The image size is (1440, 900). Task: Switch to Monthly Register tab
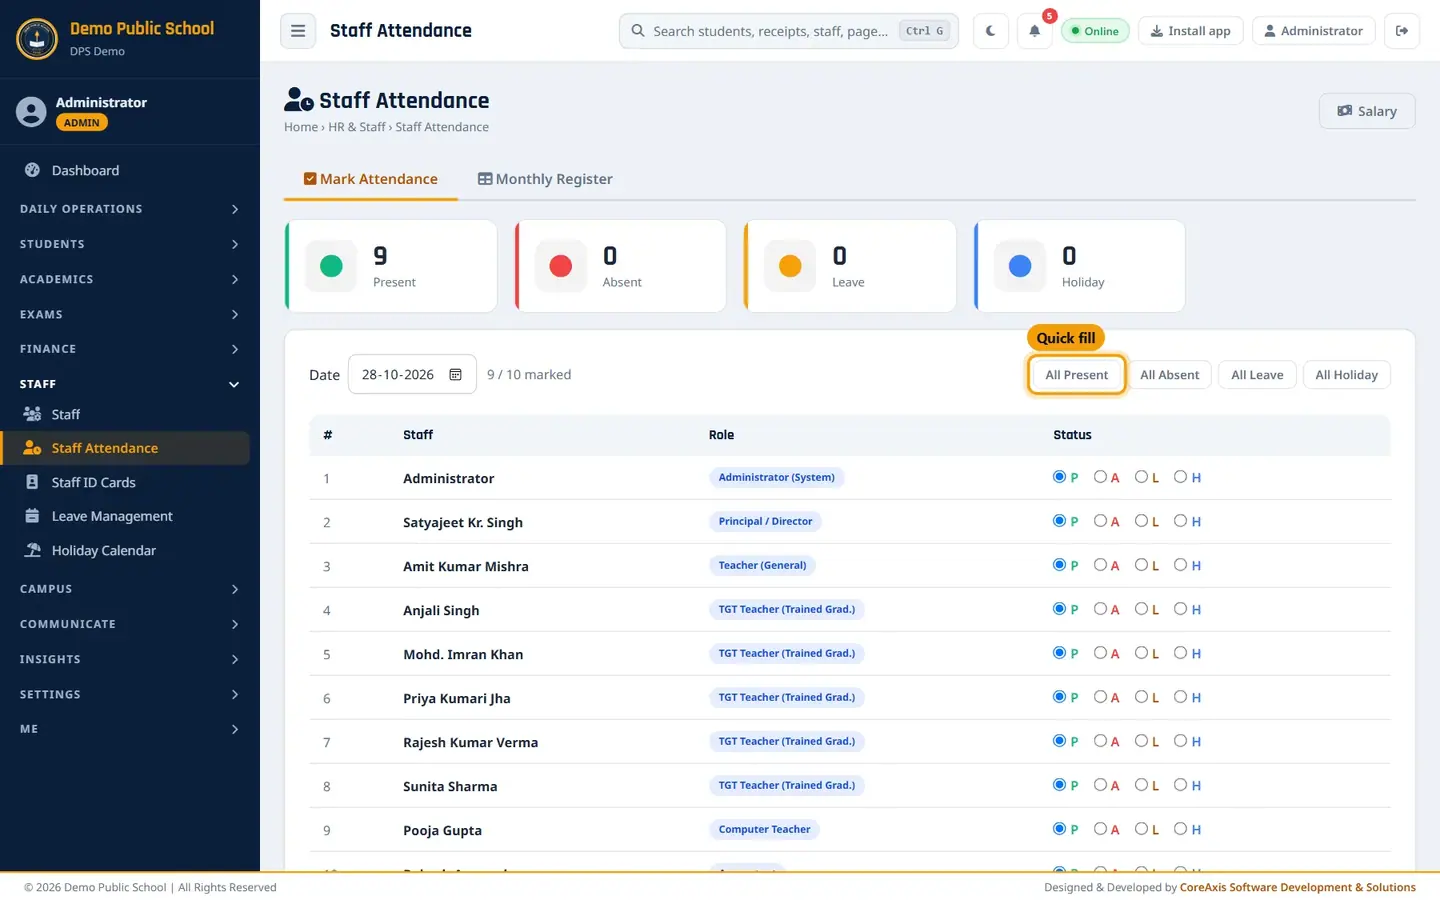[x=545, y=179]
